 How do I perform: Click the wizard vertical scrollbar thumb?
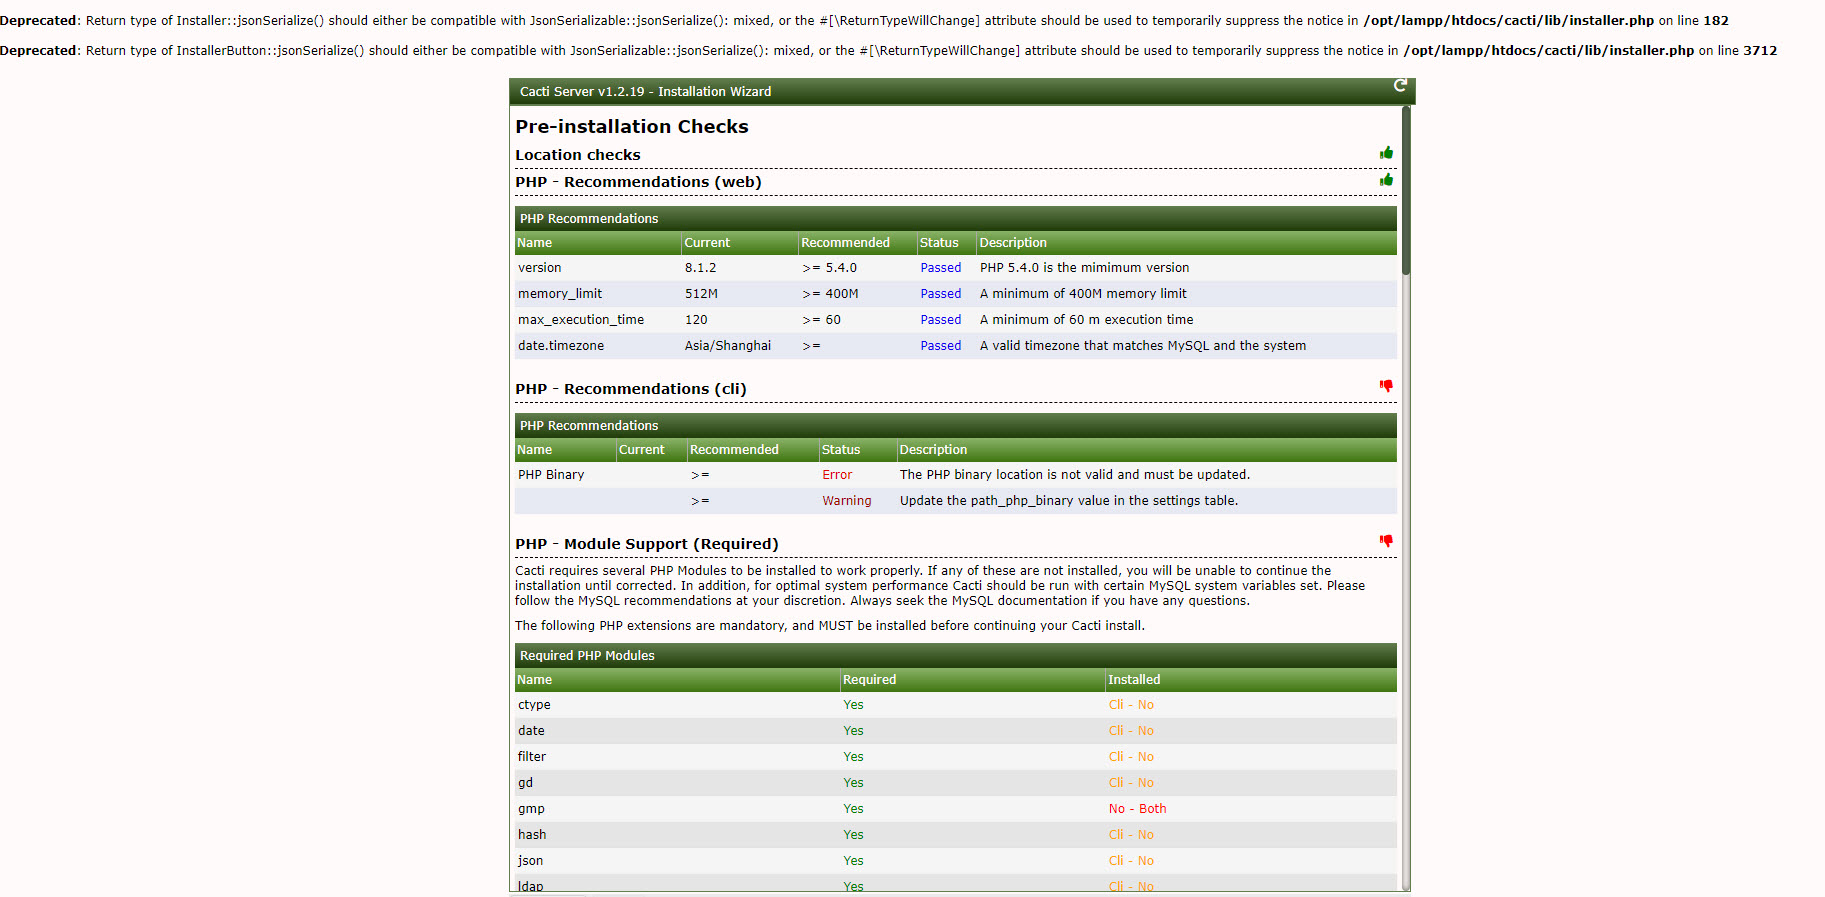[x=1406, y=190]
